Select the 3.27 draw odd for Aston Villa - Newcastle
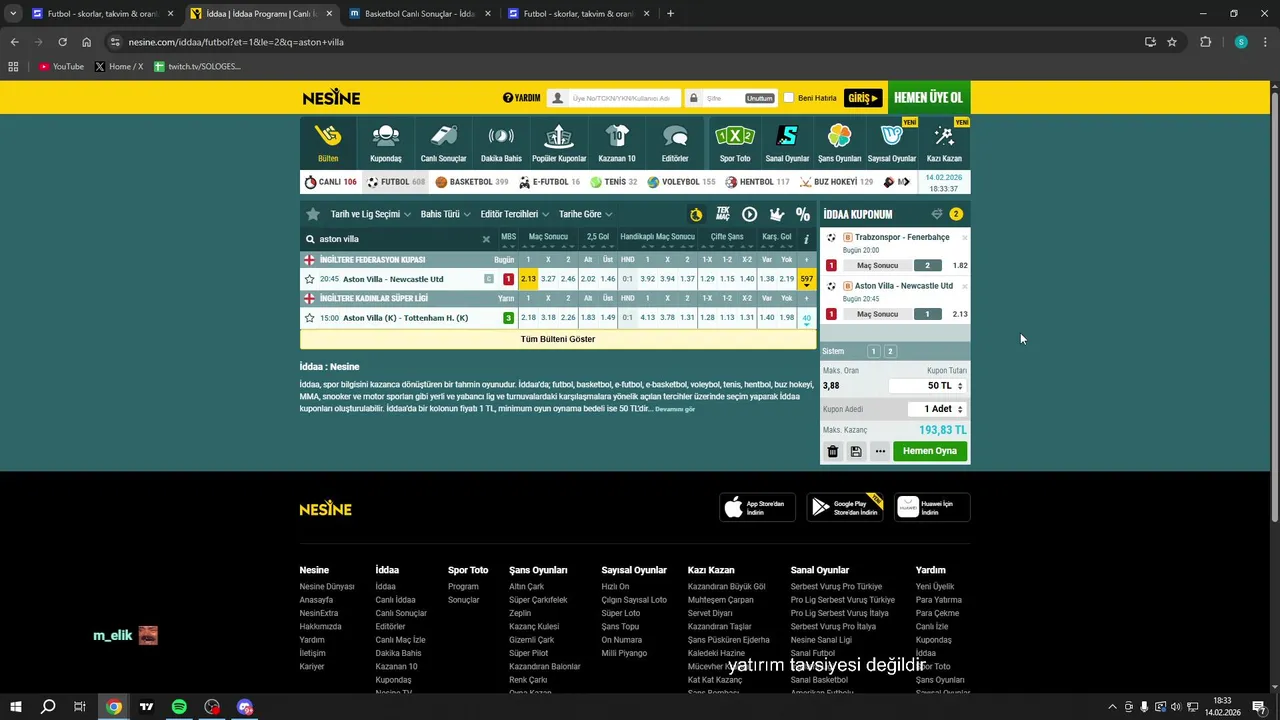This screenshot has width=1280, height=720. pos(548,279)
